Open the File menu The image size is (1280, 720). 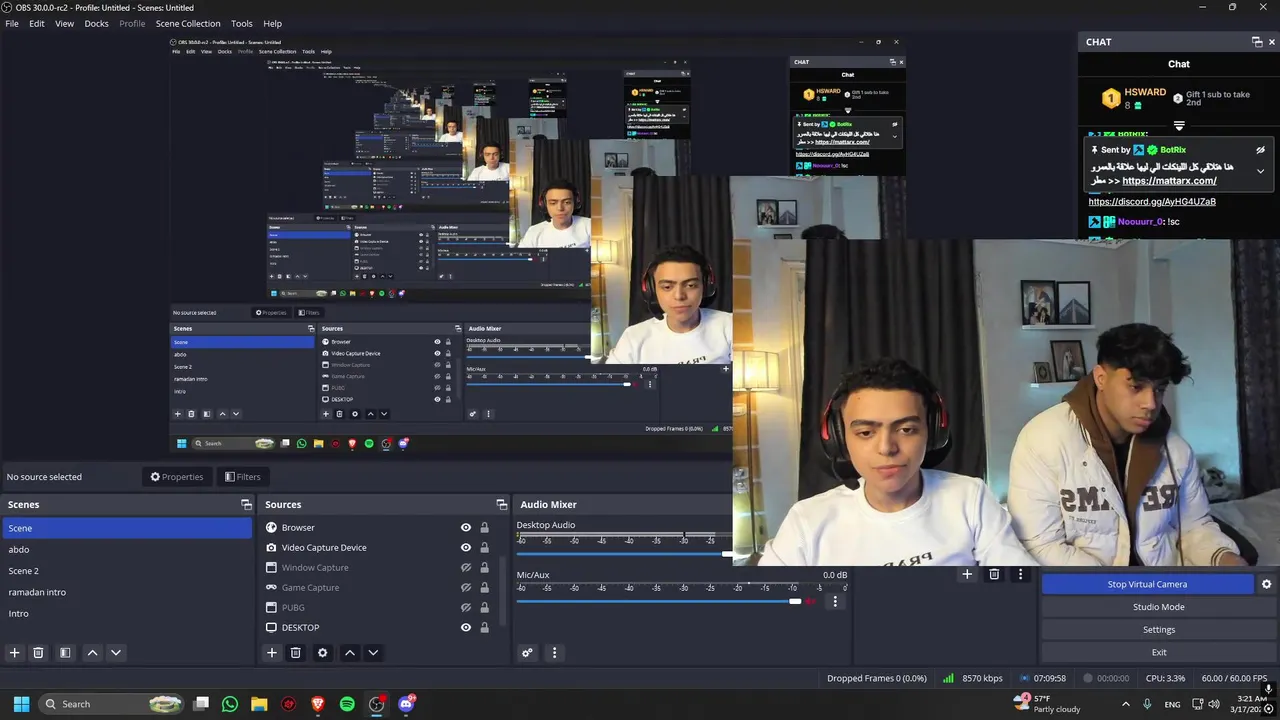[12, 23]
